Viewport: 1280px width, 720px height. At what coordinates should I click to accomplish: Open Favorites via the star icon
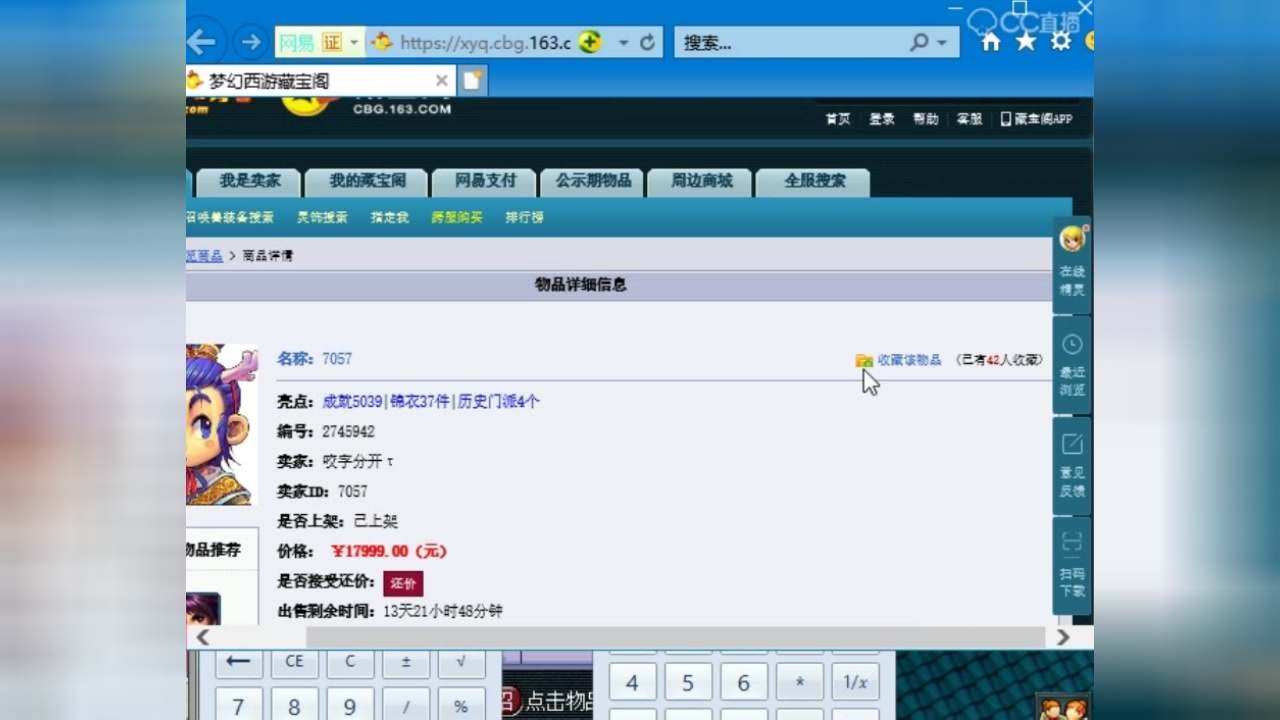1026,42
